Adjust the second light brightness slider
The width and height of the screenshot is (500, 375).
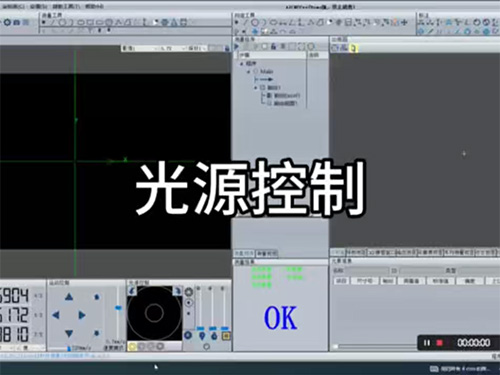pyautogui.click(x=212, y=329)
